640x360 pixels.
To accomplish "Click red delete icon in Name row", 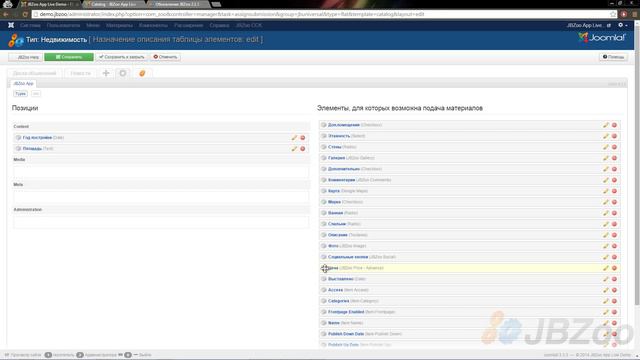I will (614, 323).
